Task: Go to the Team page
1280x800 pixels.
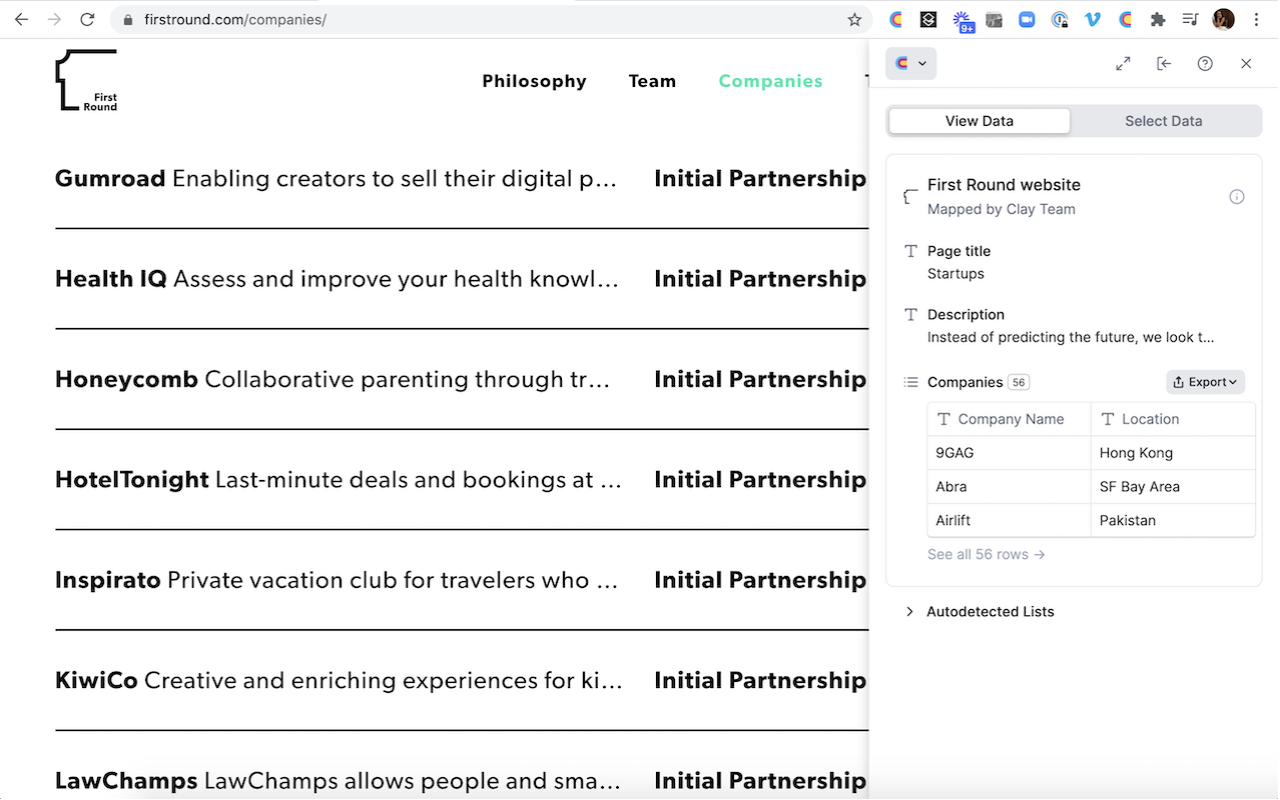Action: tap(652, 81)
